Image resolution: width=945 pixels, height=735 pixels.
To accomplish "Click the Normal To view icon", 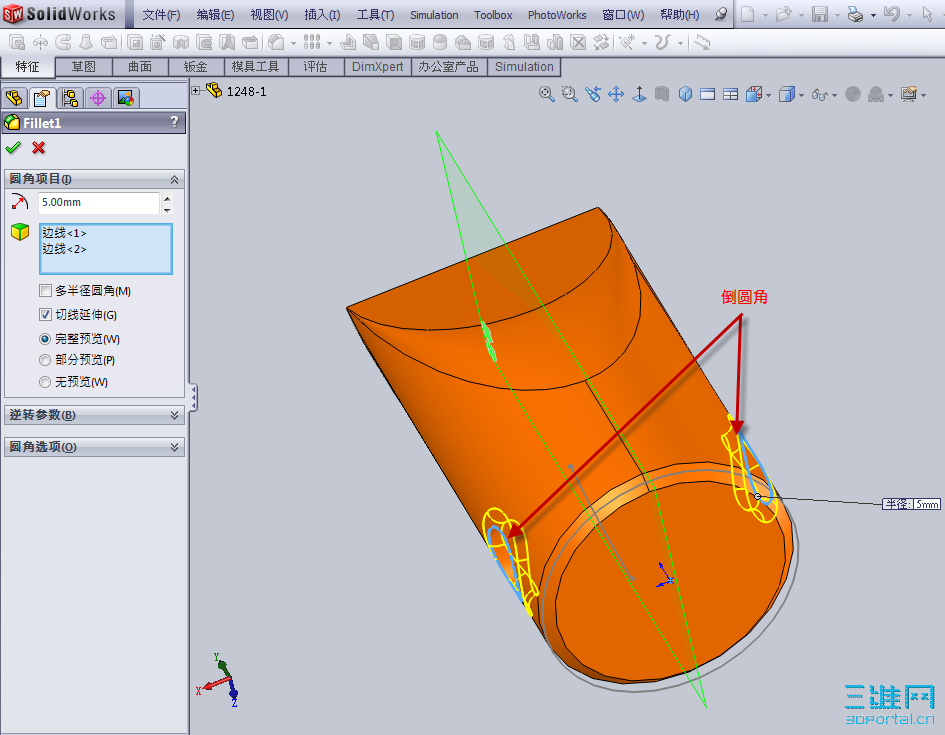I will pos(639,94).
